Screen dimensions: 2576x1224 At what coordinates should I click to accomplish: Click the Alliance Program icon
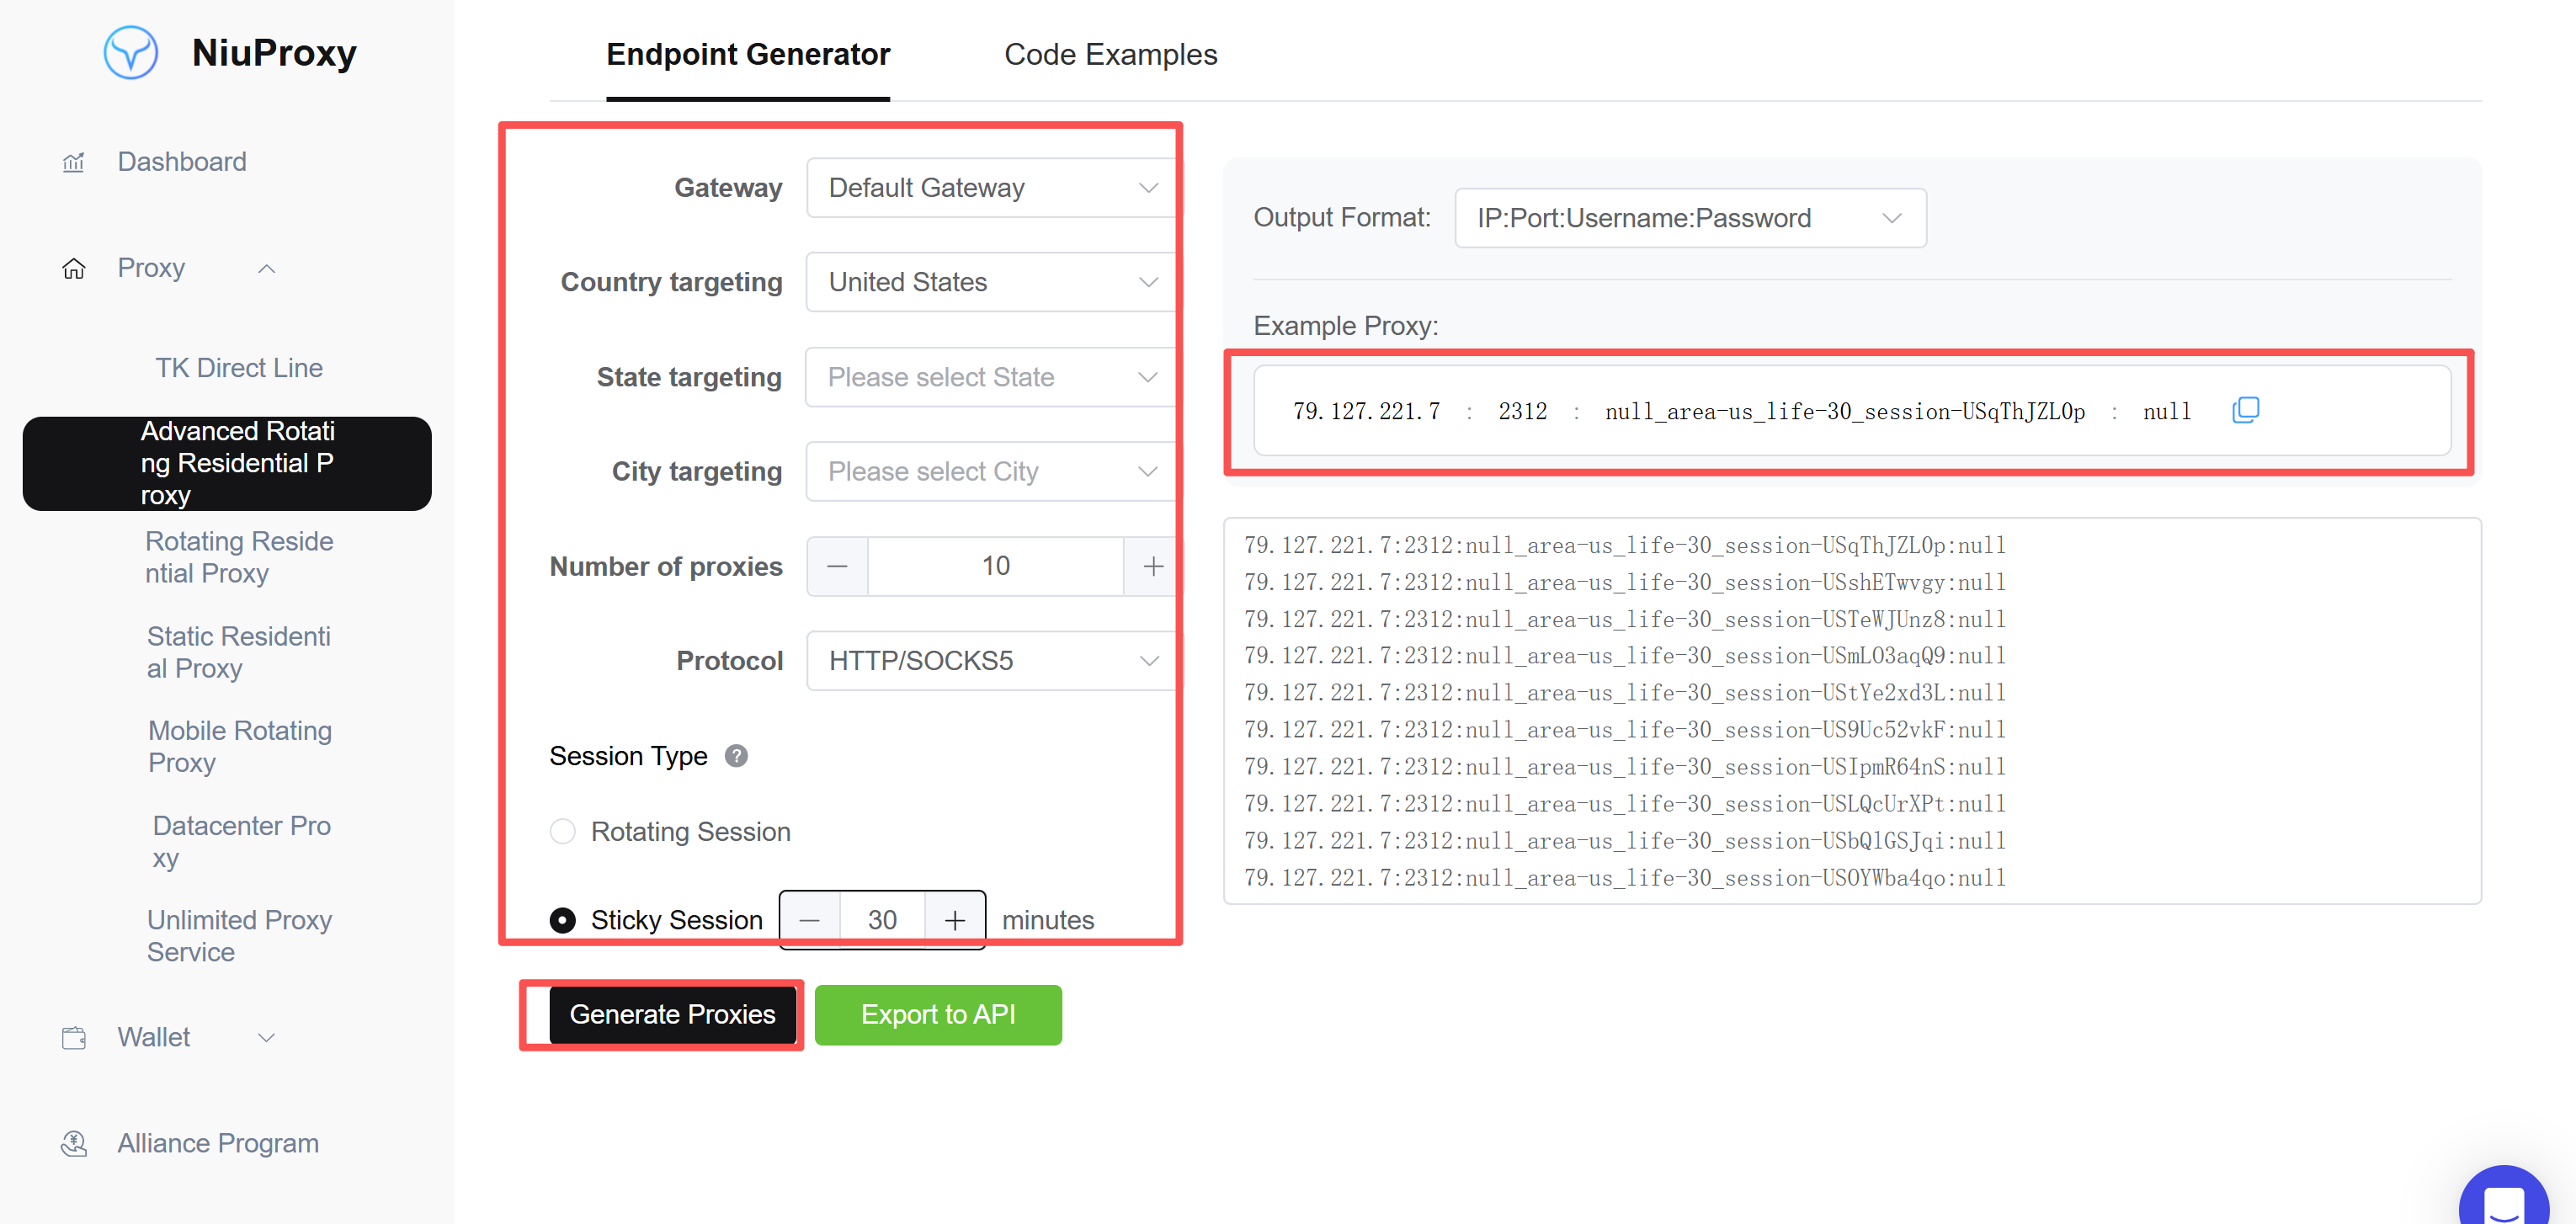74,1143
